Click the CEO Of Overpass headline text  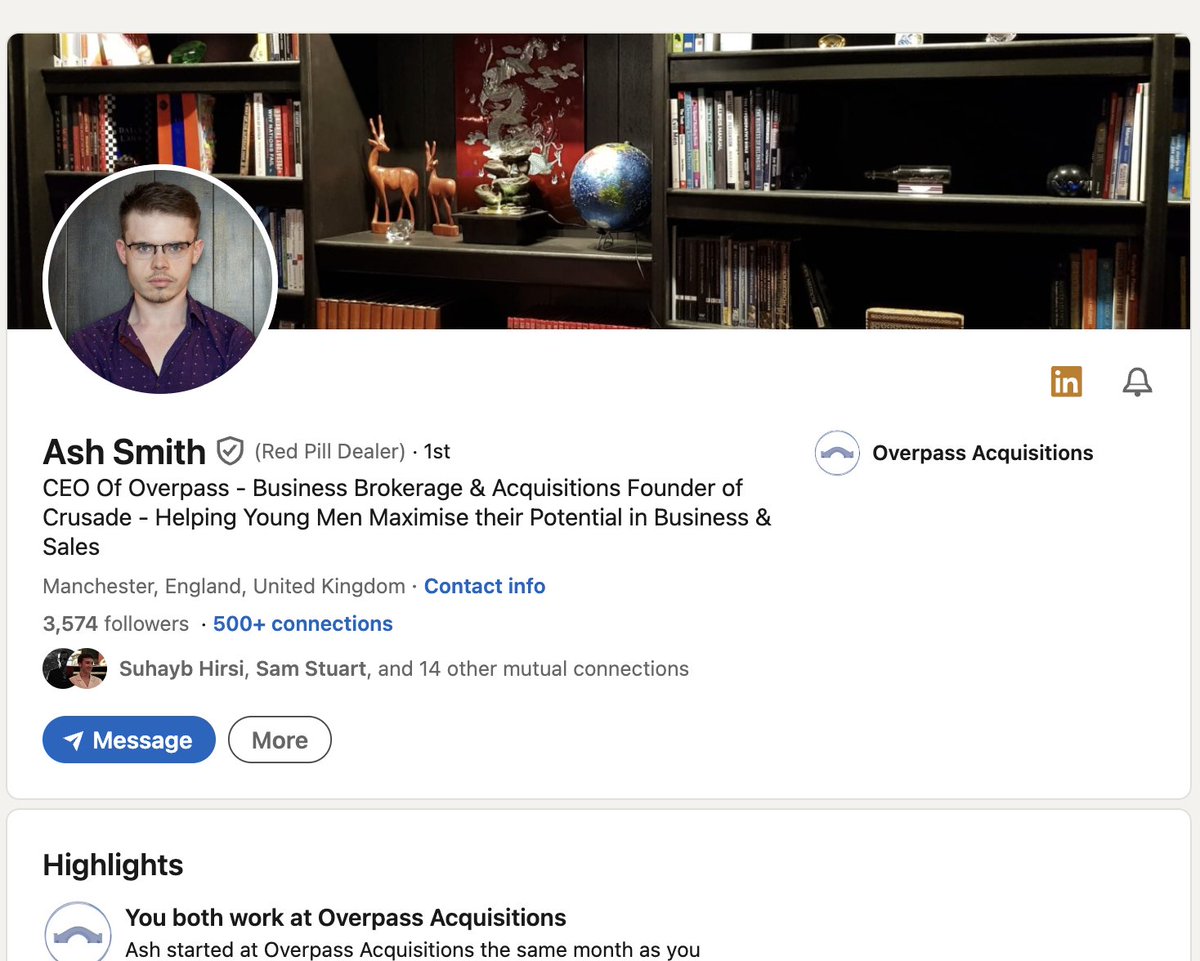(x=407, y=517)
